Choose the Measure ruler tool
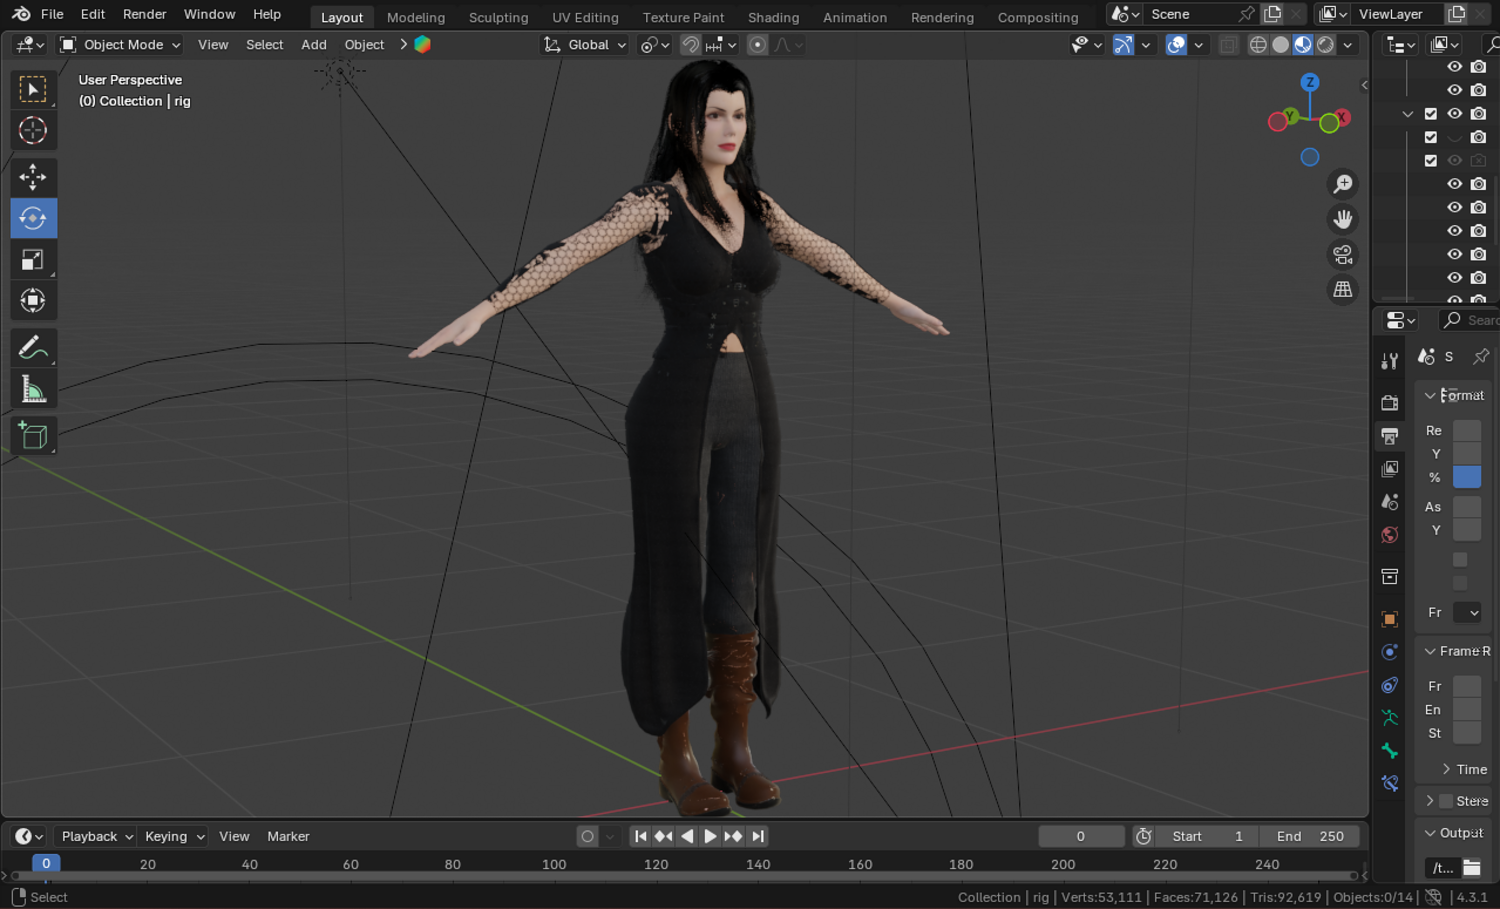Viewport: 1500px width, 909px height. 33,390
